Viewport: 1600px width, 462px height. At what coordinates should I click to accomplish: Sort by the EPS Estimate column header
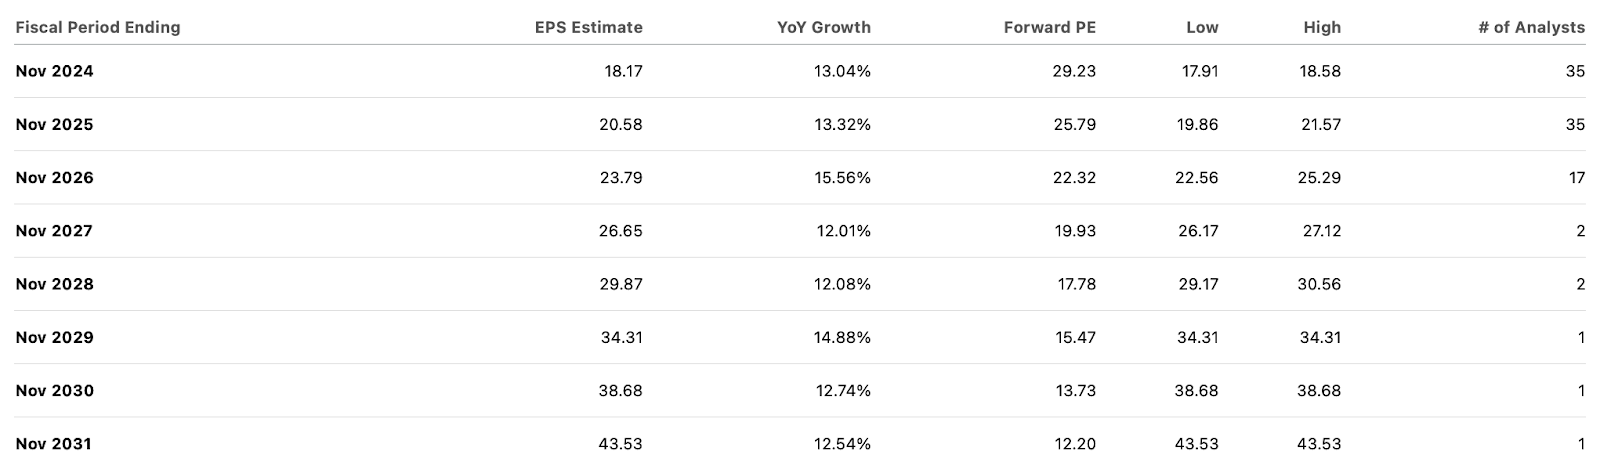[588, 27]
